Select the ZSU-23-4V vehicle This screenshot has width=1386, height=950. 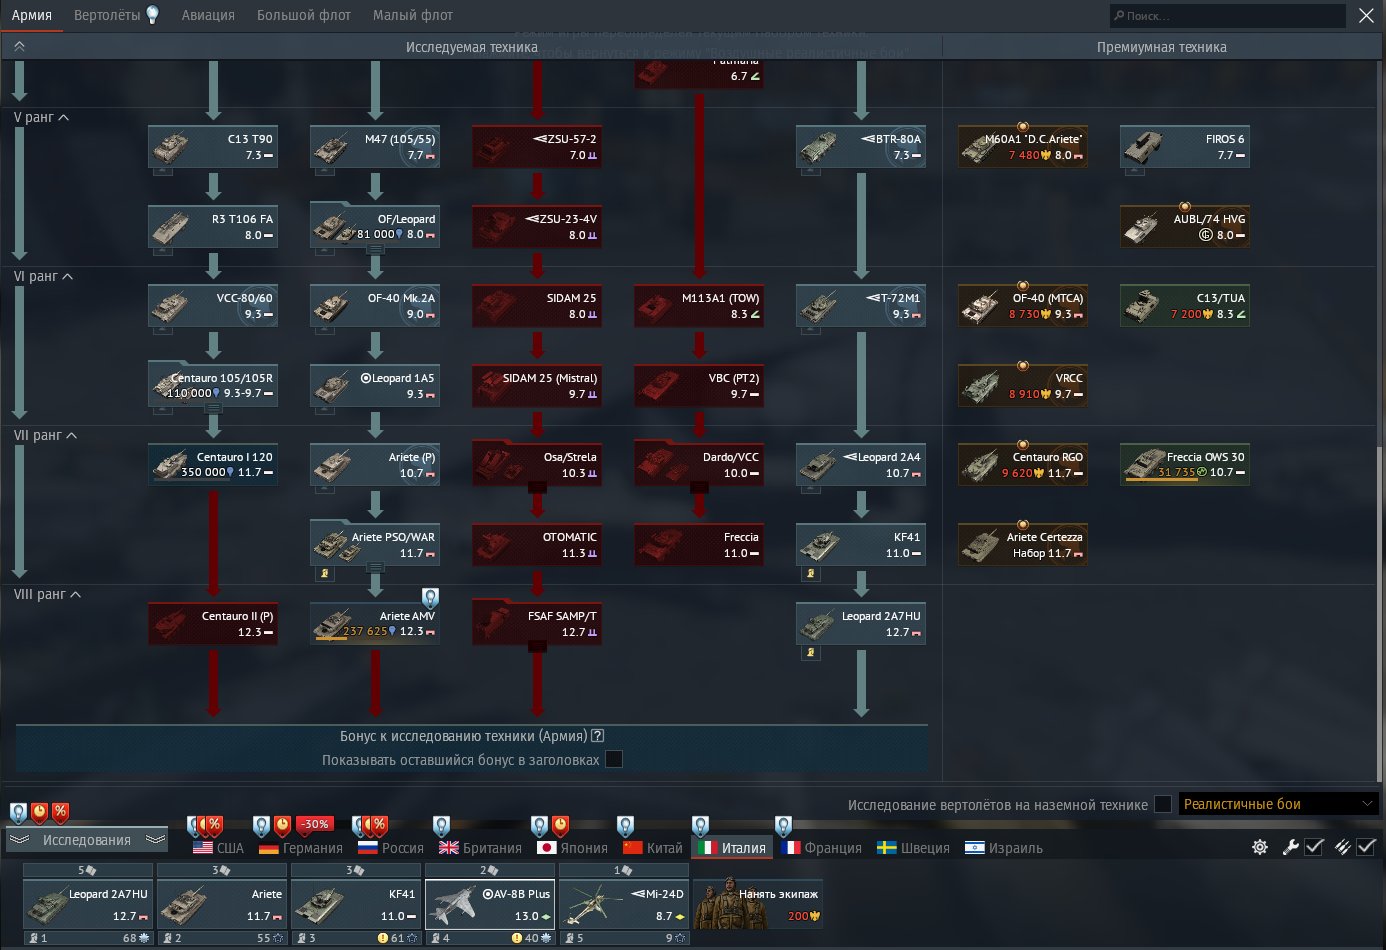coord(537,226)
